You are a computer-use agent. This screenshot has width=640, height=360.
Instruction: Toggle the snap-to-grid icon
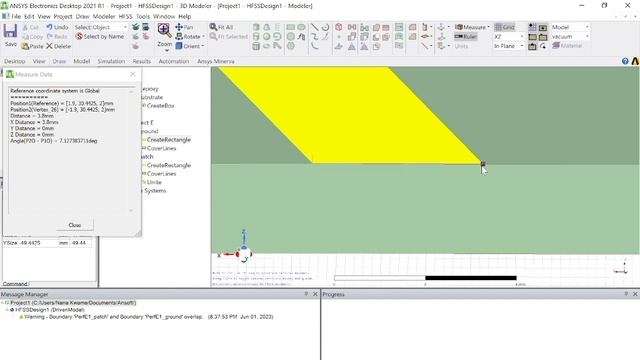[x=532, y=27]
